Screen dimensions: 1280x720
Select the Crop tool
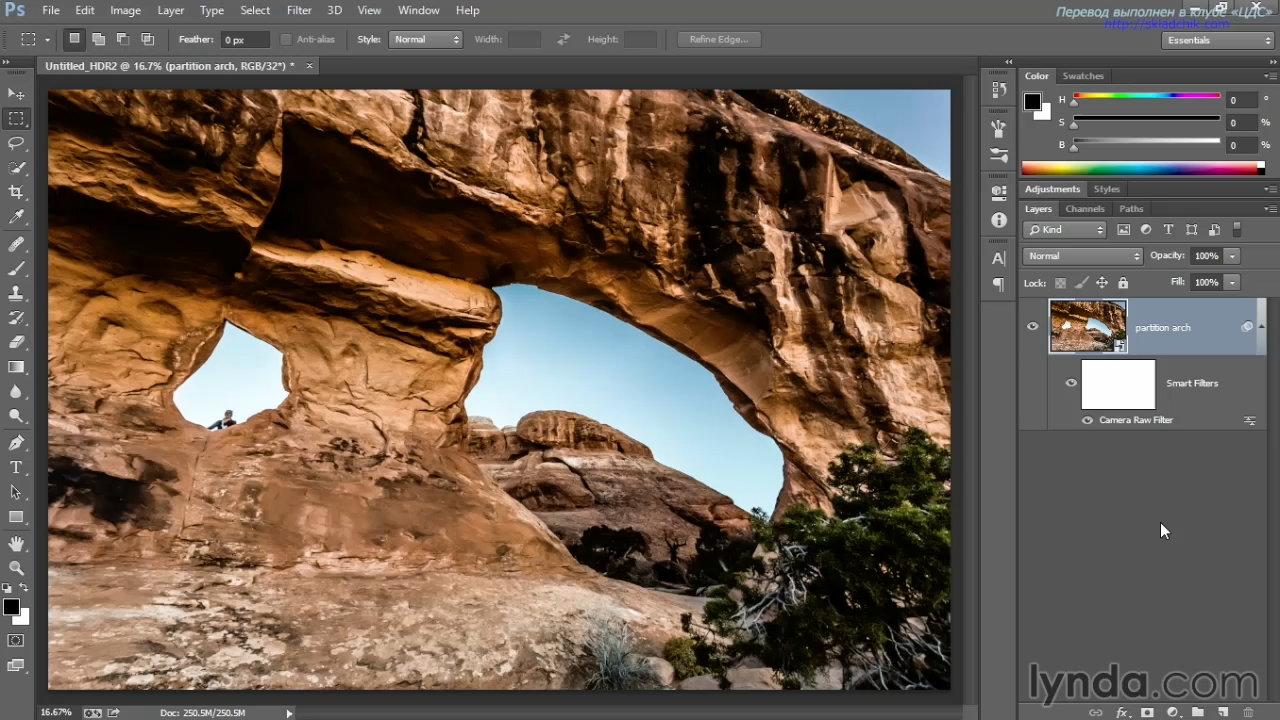[x=16, y=192]
